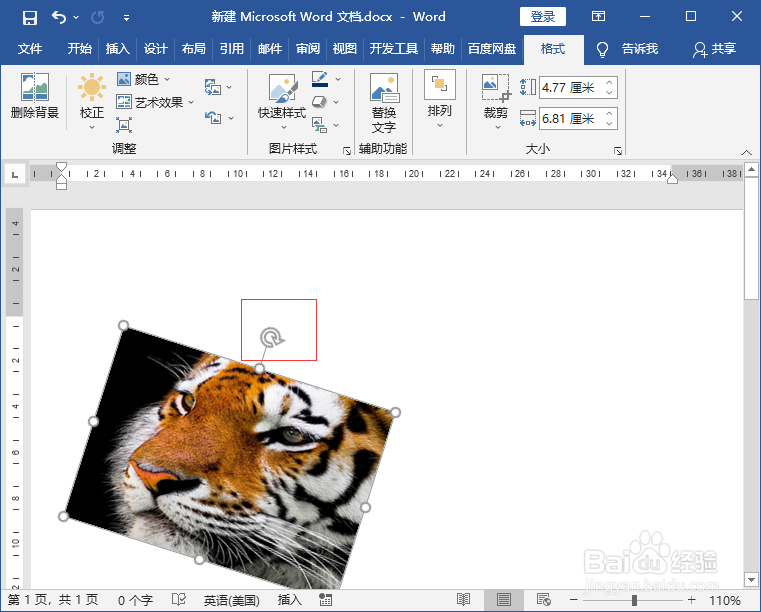Collapse the ribbon with the chevron
761x612 pixels.
click(746, 152)
